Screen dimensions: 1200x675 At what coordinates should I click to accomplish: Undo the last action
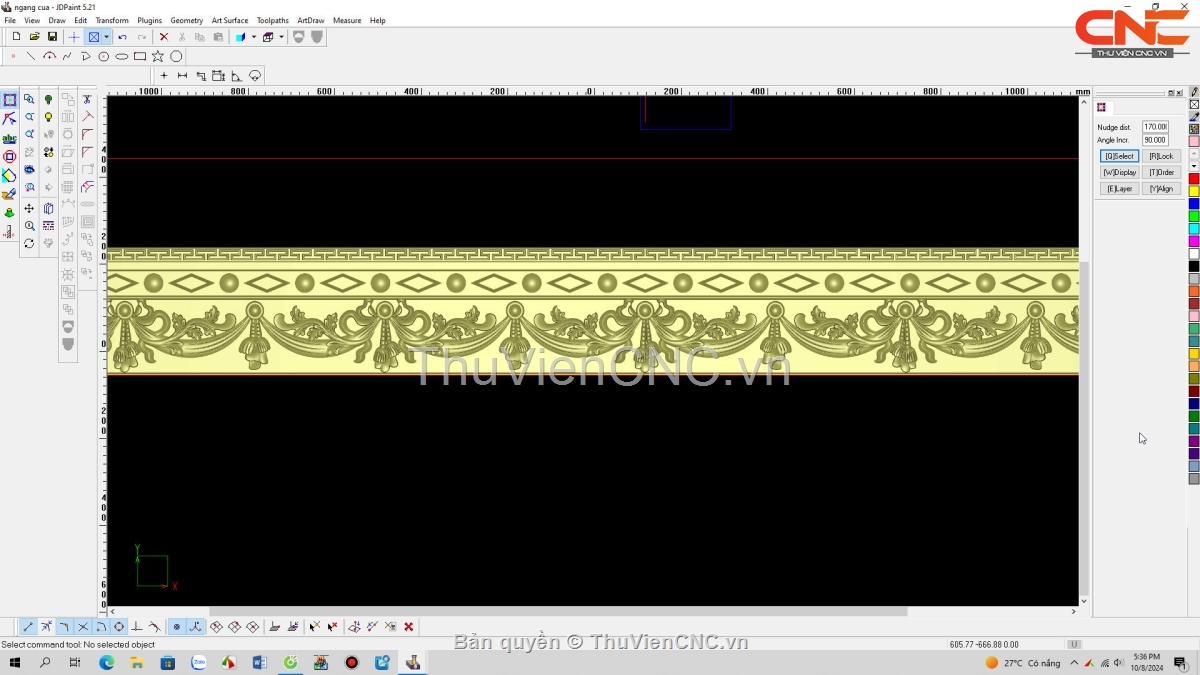coord(122,37)
